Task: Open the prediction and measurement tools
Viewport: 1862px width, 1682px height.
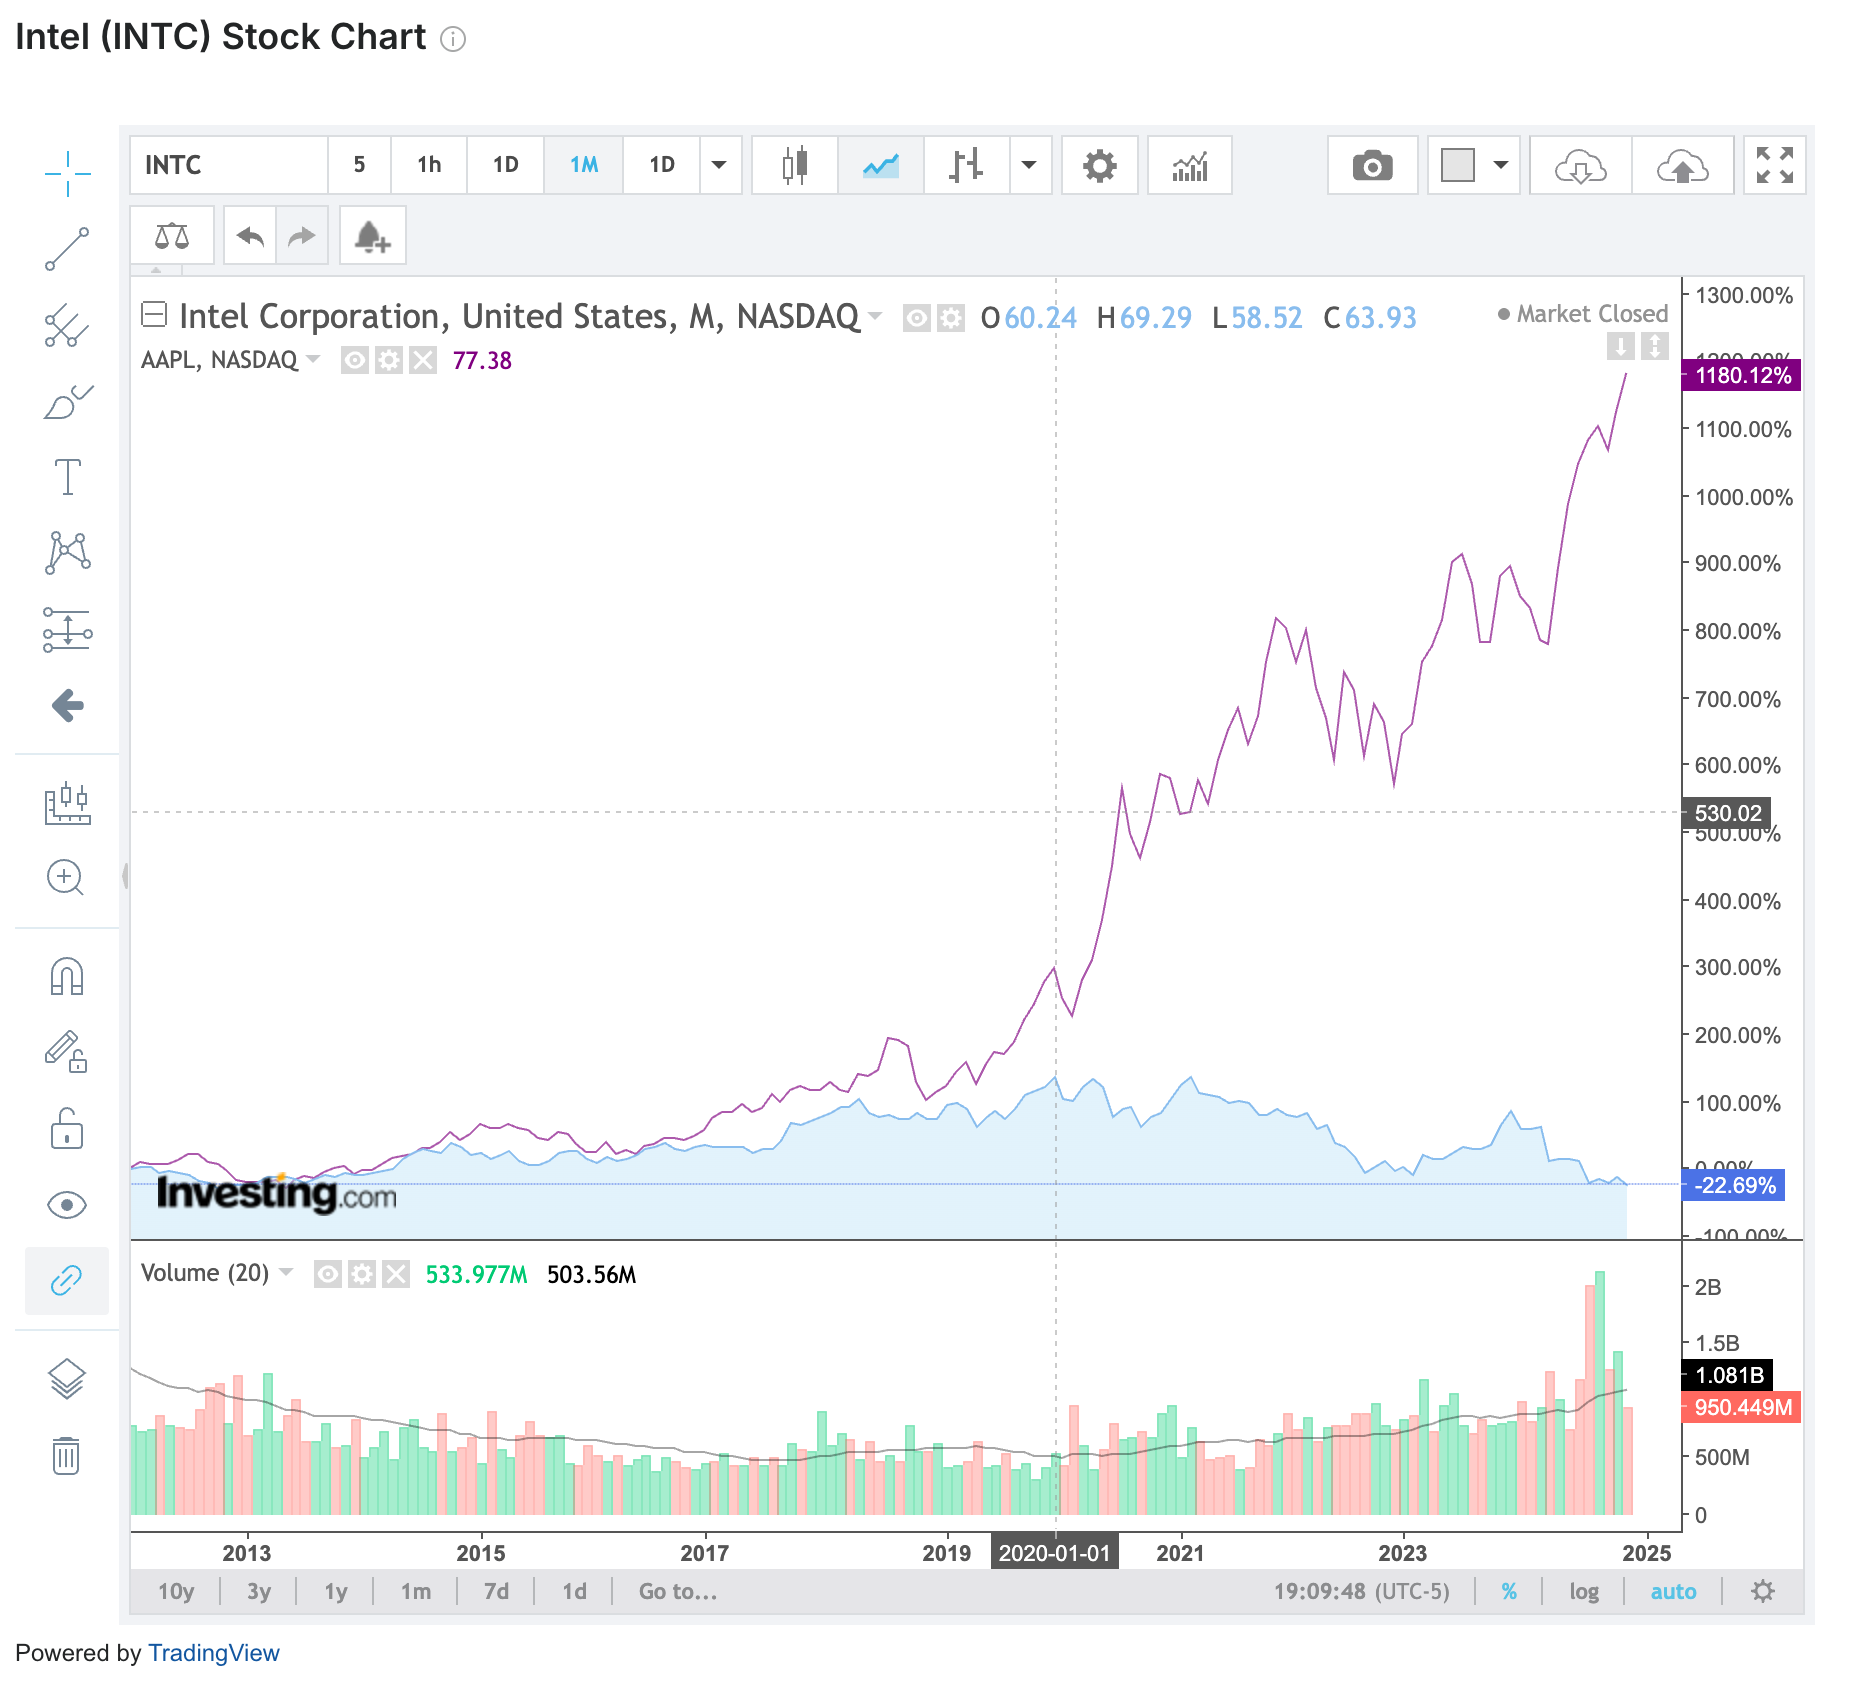Action: click(x=67, y=630)
